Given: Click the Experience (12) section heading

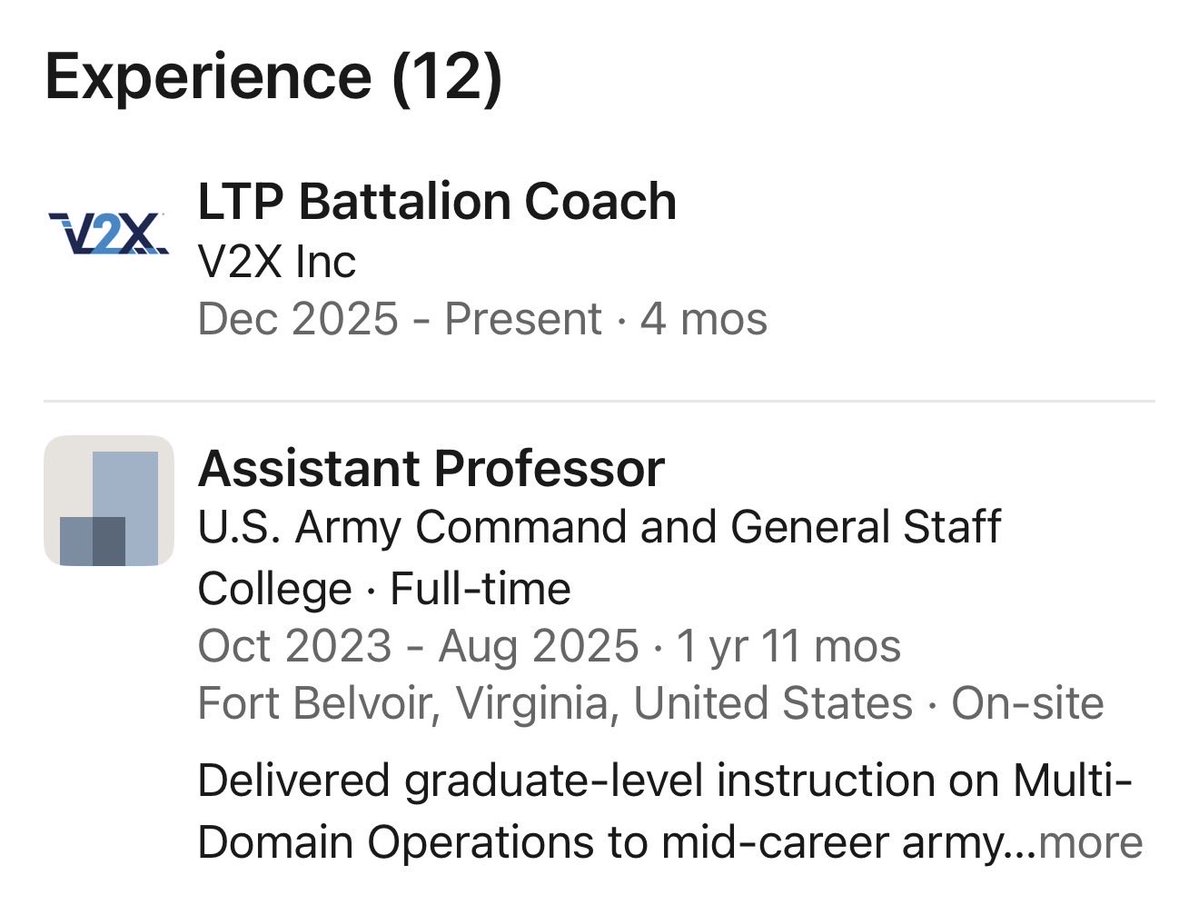Looking at the screenshot, I should [272, 78].
